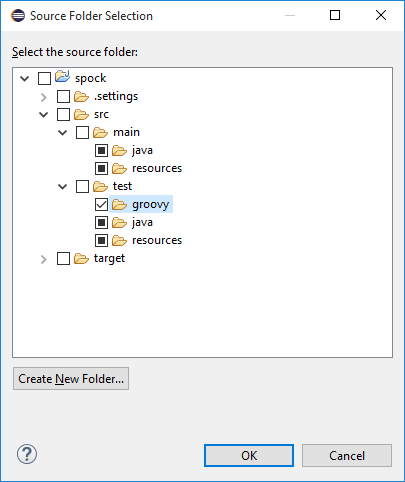405x482 pixels.
Task: Open help via question mark icon
Action: tap(27, 454)
